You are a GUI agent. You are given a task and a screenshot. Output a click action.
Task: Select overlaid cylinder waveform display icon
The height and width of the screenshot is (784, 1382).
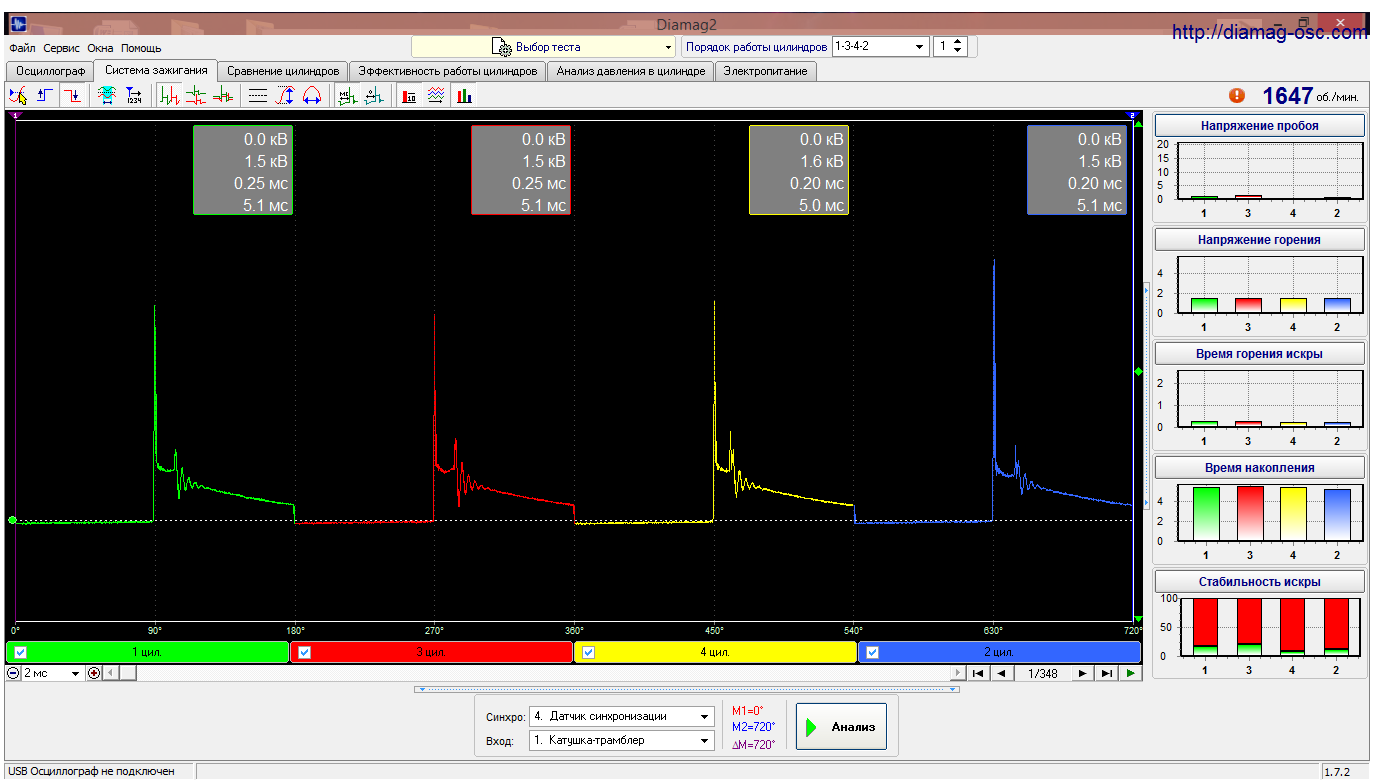[223, 96]
